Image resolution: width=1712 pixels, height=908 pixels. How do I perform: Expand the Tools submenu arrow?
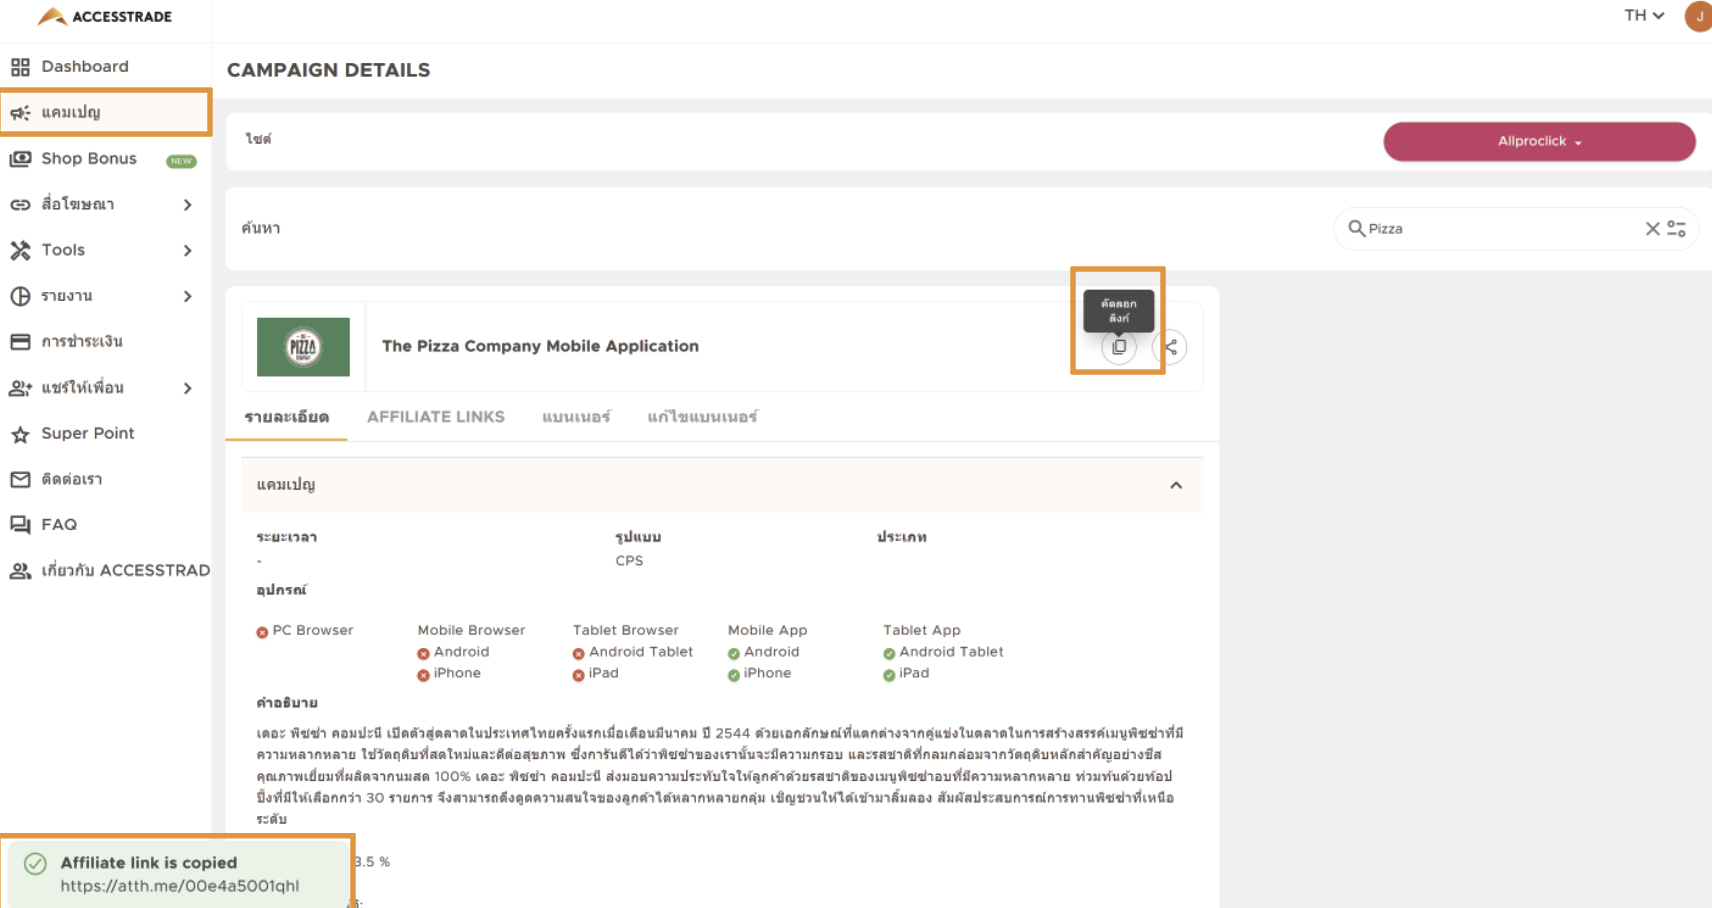click(x=188, y=251)
